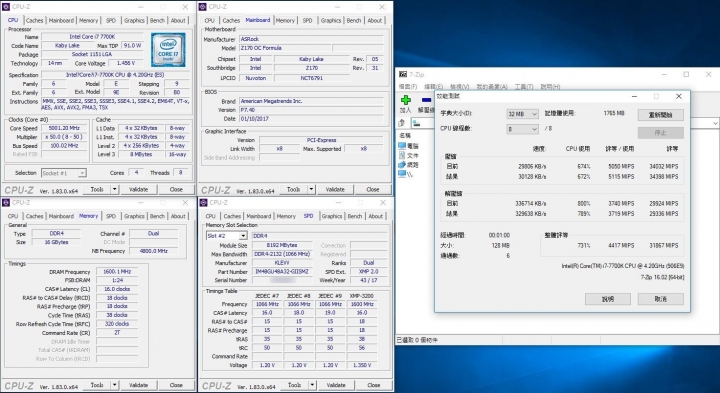Click the 7-Zip address bar path field
Image resolution: width=720 pixels, height=393 pixels.
564,123
